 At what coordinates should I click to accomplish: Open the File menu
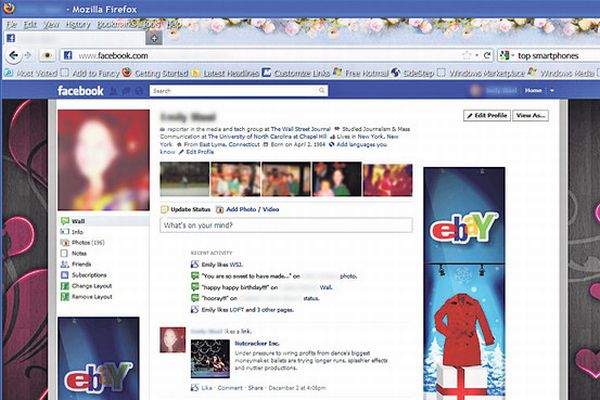point(11,24)
